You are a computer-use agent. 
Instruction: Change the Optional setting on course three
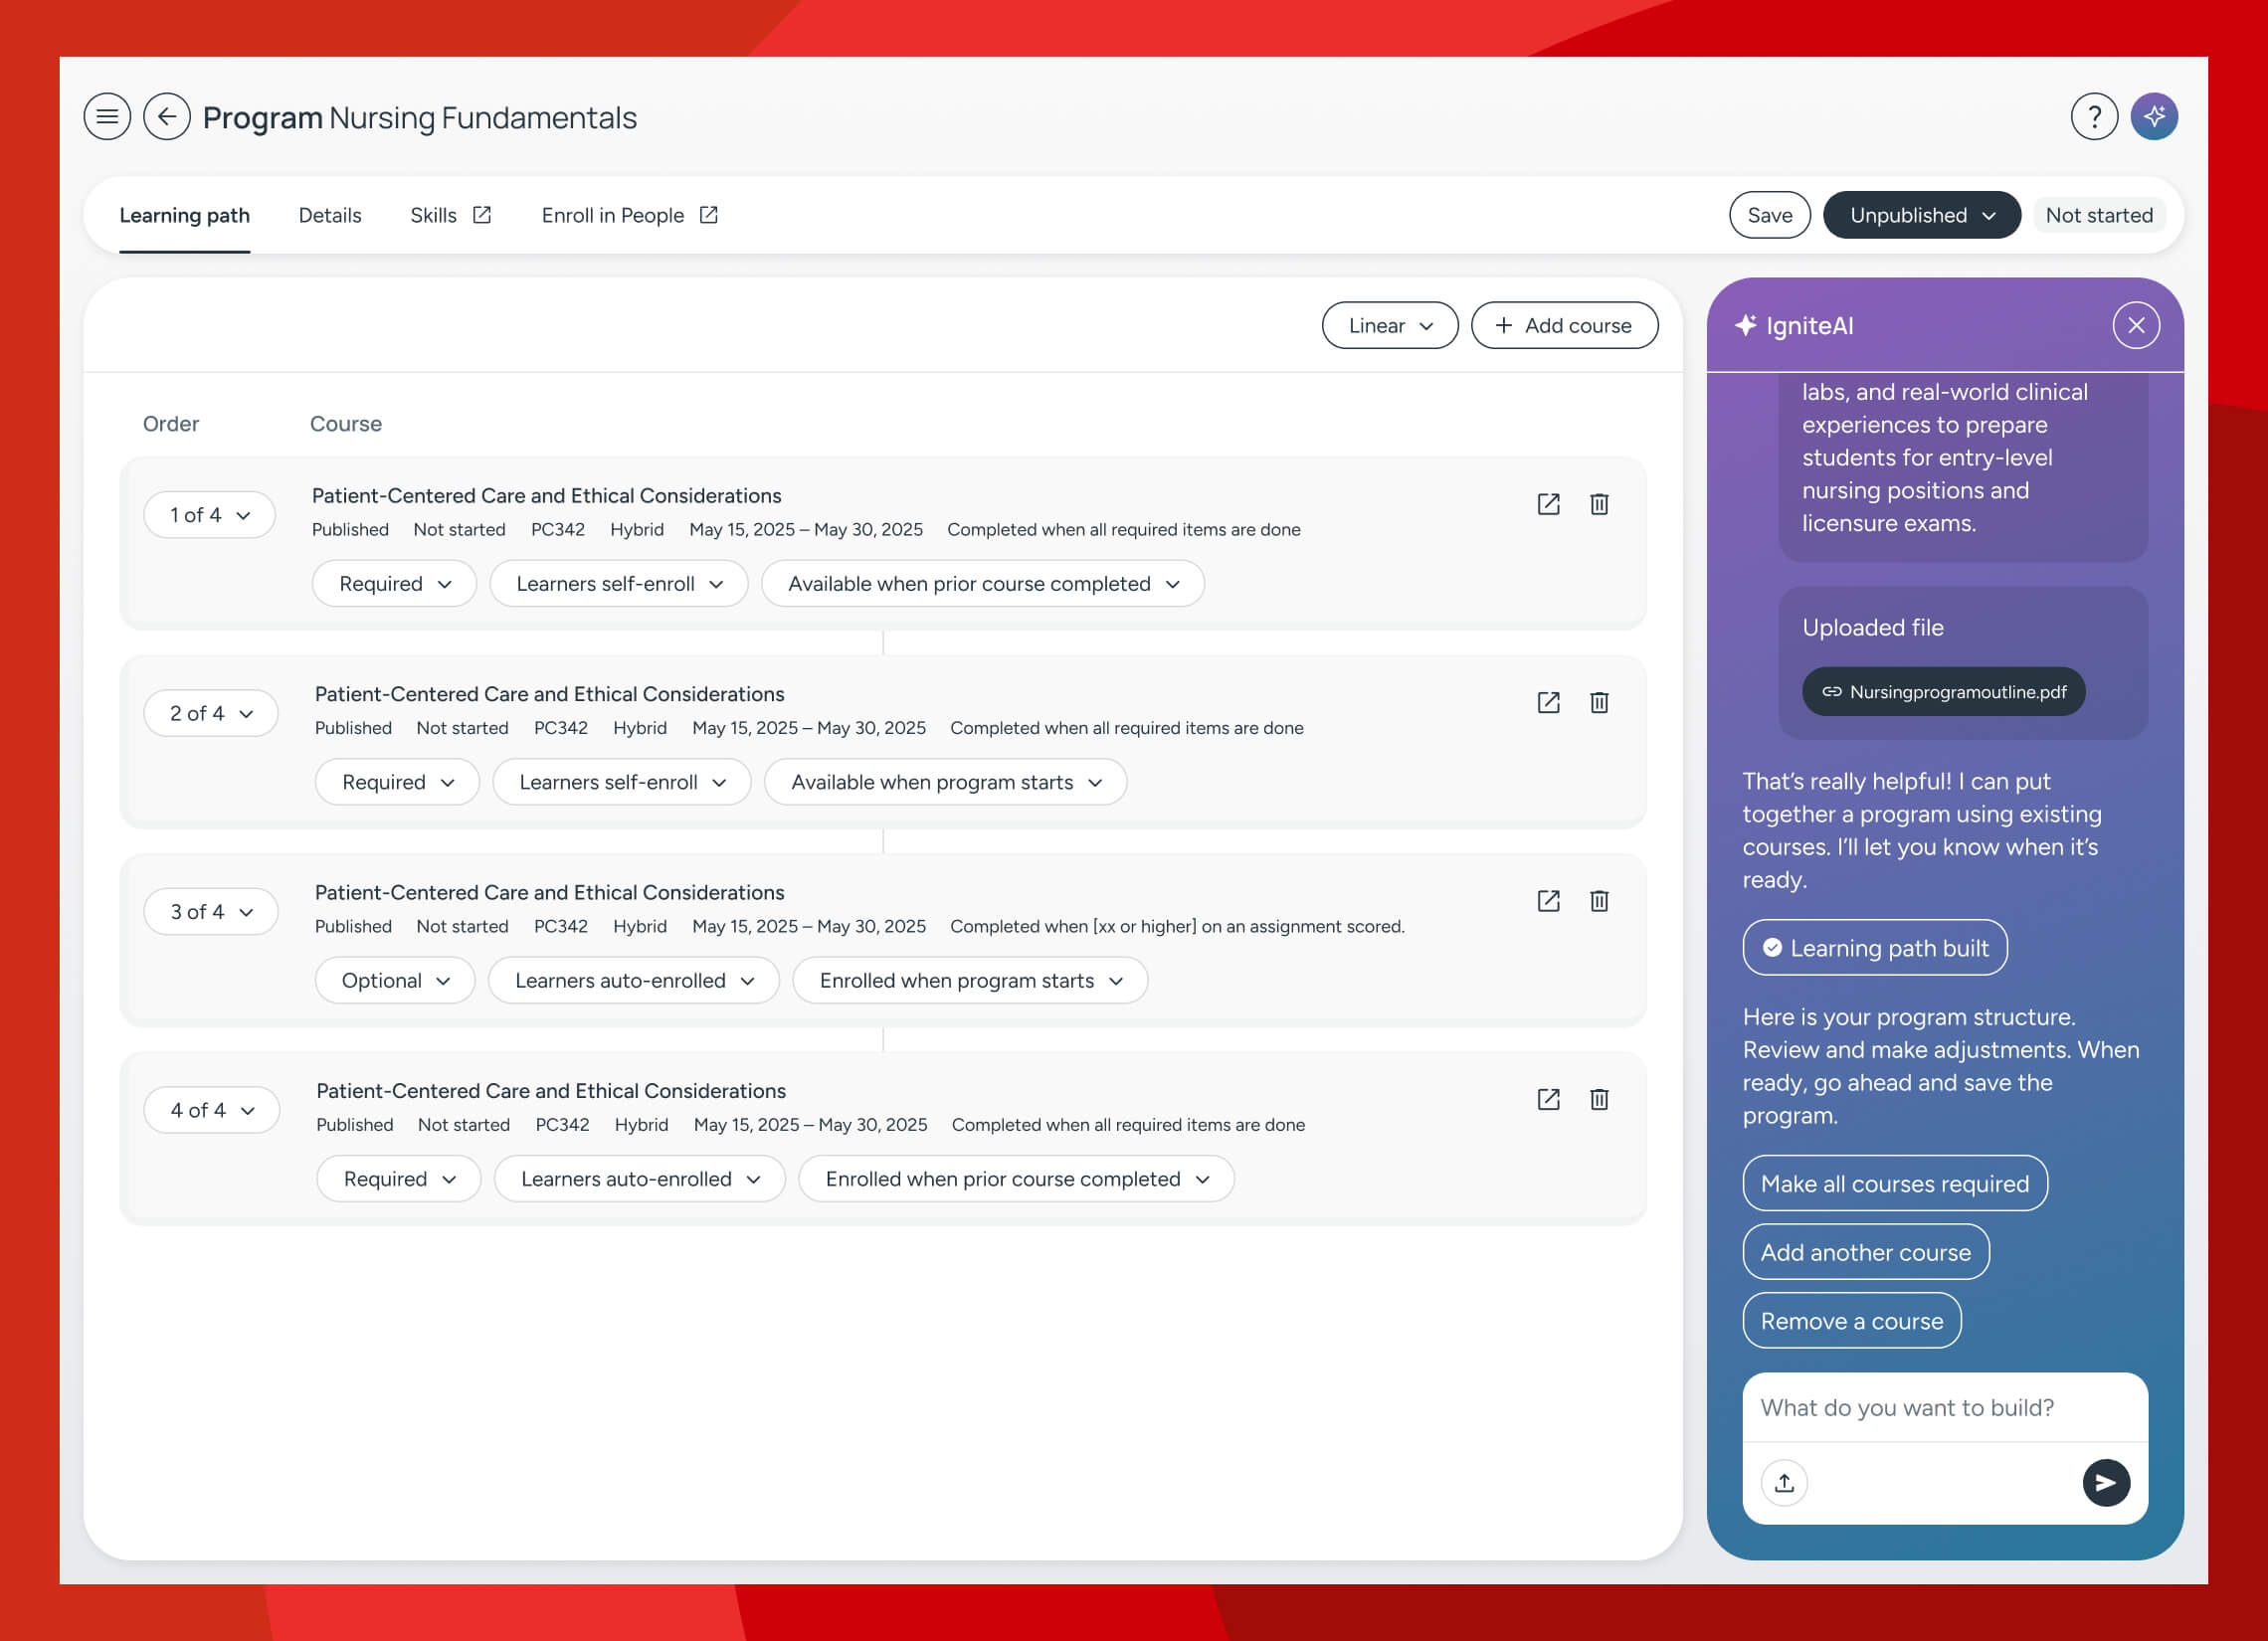point(394,981)
